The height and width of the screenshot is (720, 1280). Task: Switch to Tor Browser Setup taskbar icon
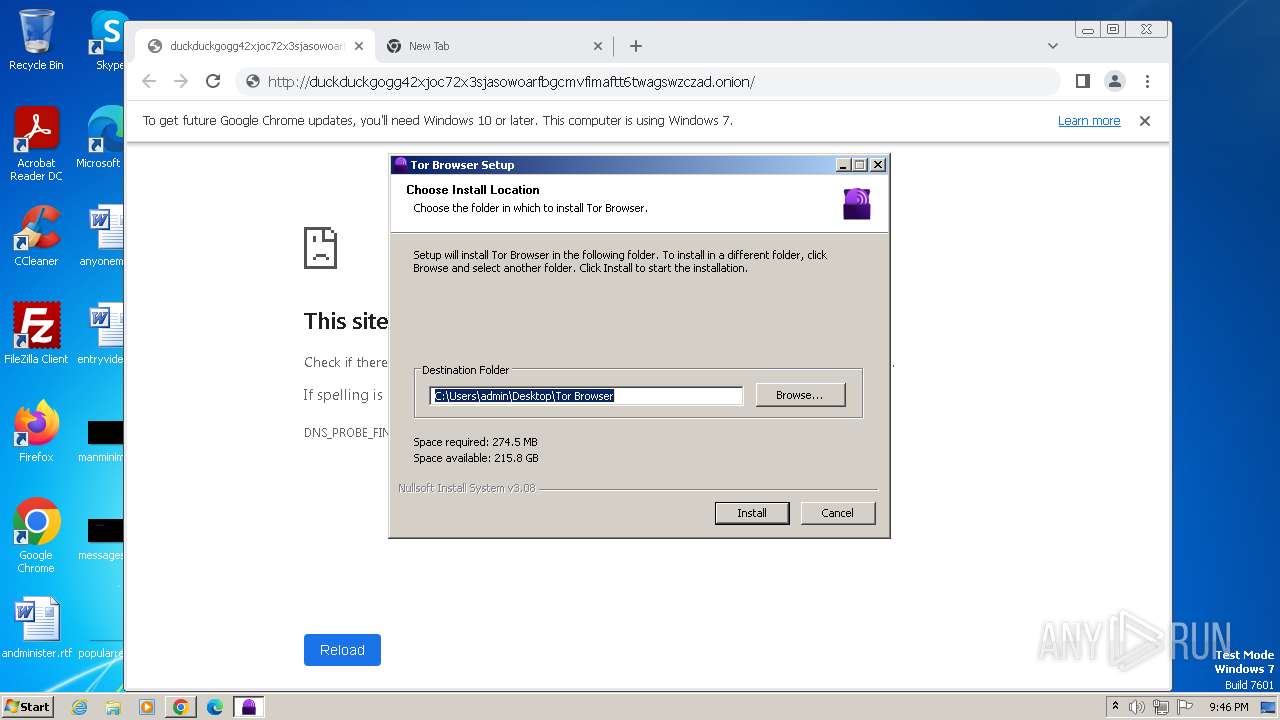(x=249, y=707)
